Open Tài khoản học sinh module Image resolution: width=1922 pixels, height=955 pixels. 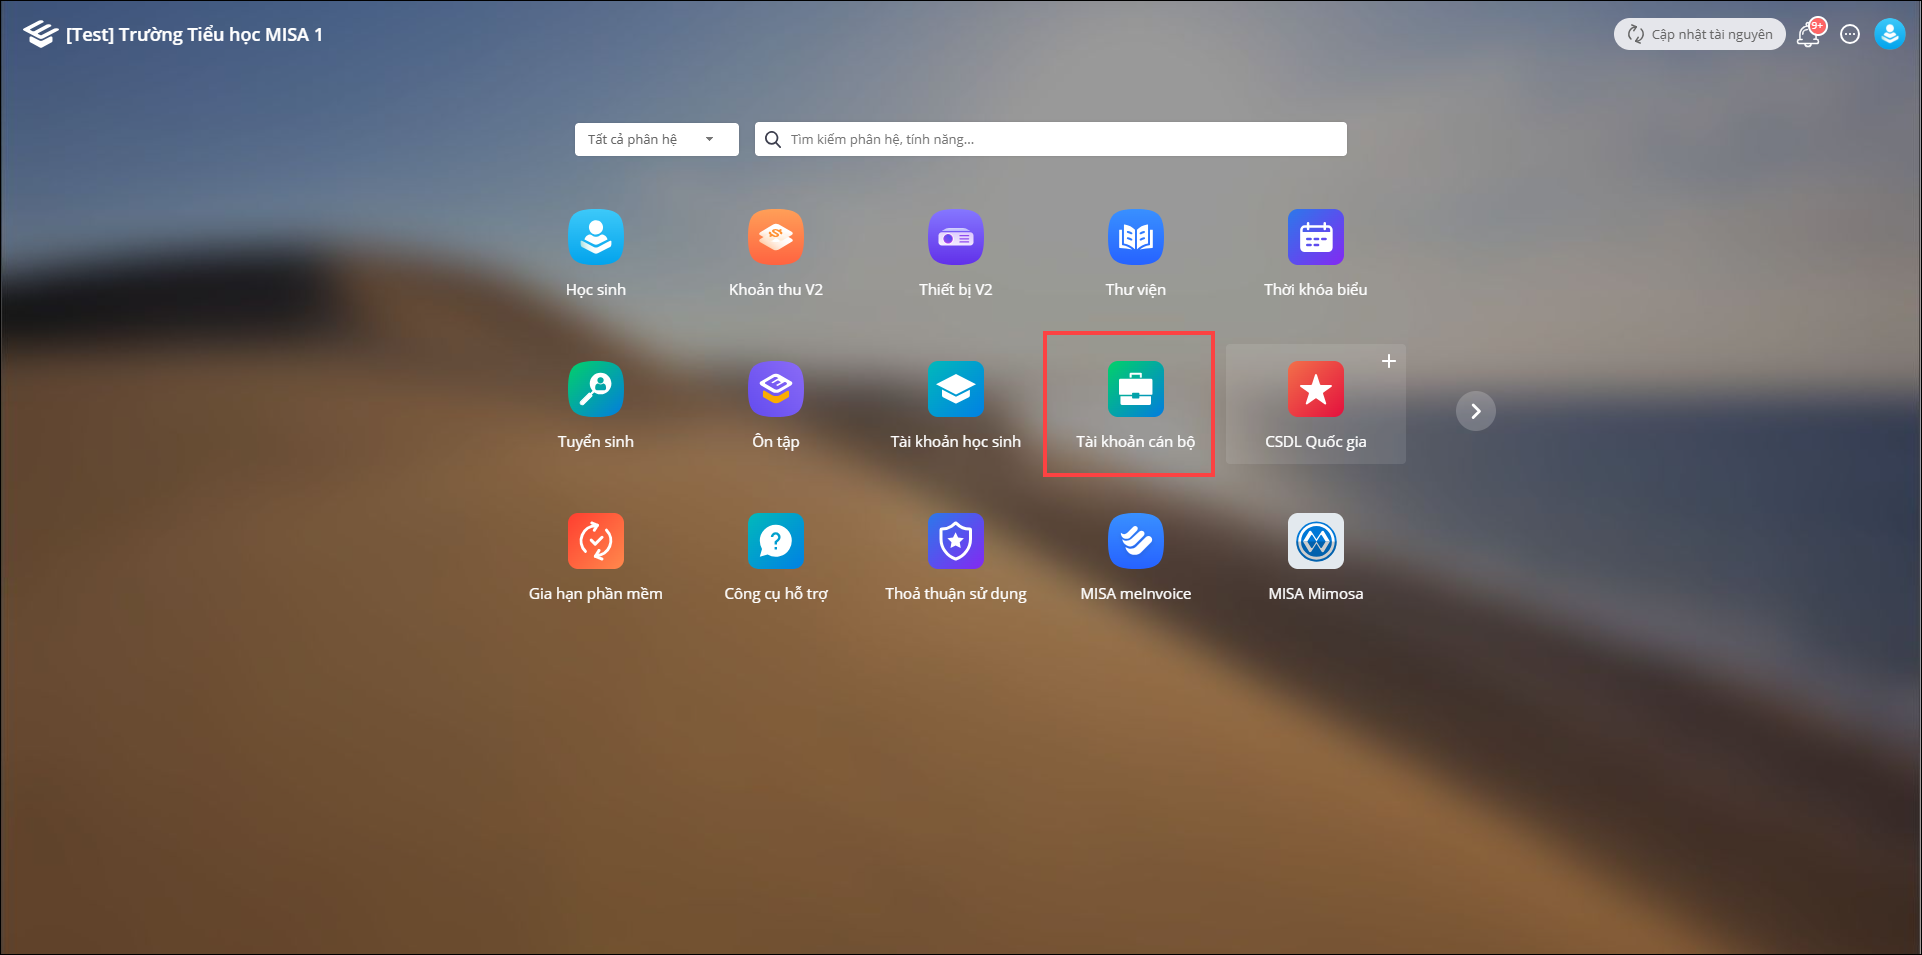tap(955, 390)
